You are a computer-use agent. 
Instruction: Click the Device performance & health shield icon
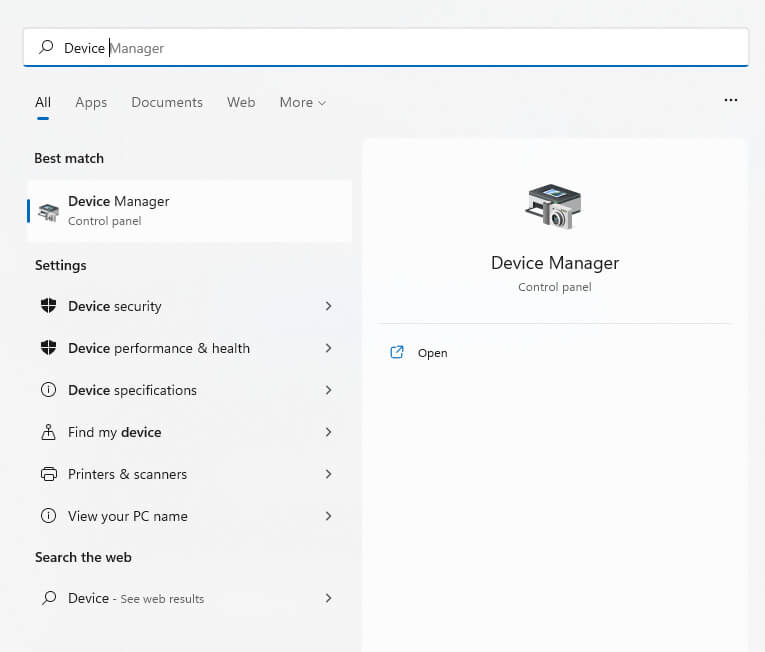tap(48, 348)
